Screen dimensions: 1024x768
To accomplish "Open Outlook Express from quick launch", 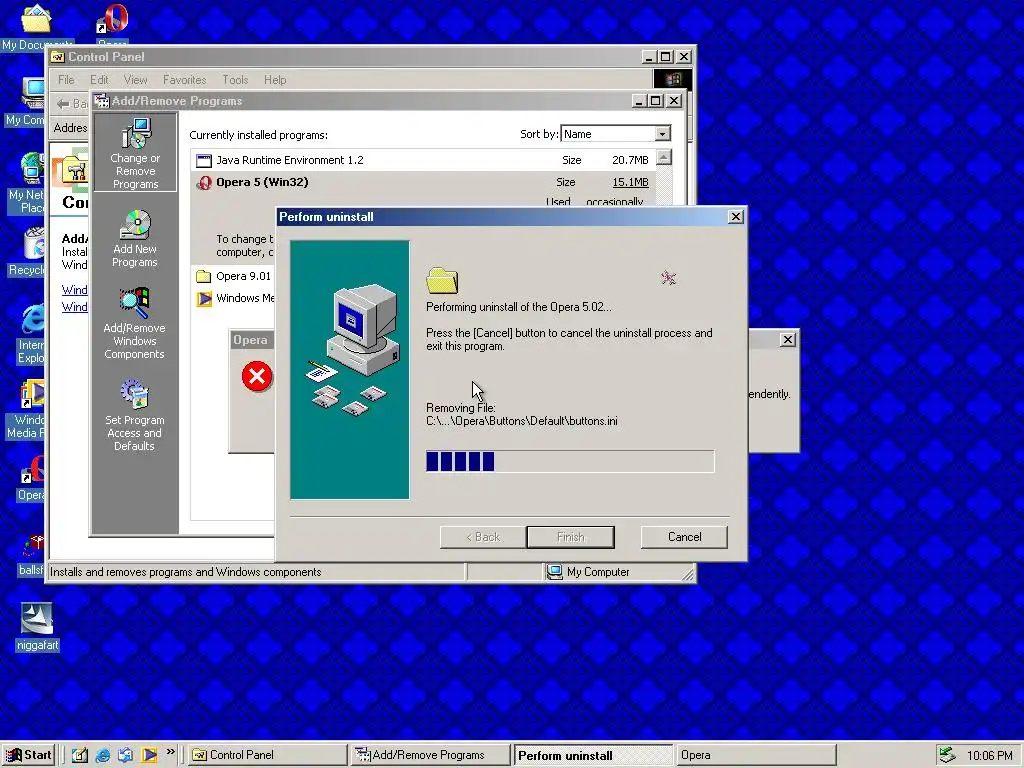I will (x=125, y=755).
